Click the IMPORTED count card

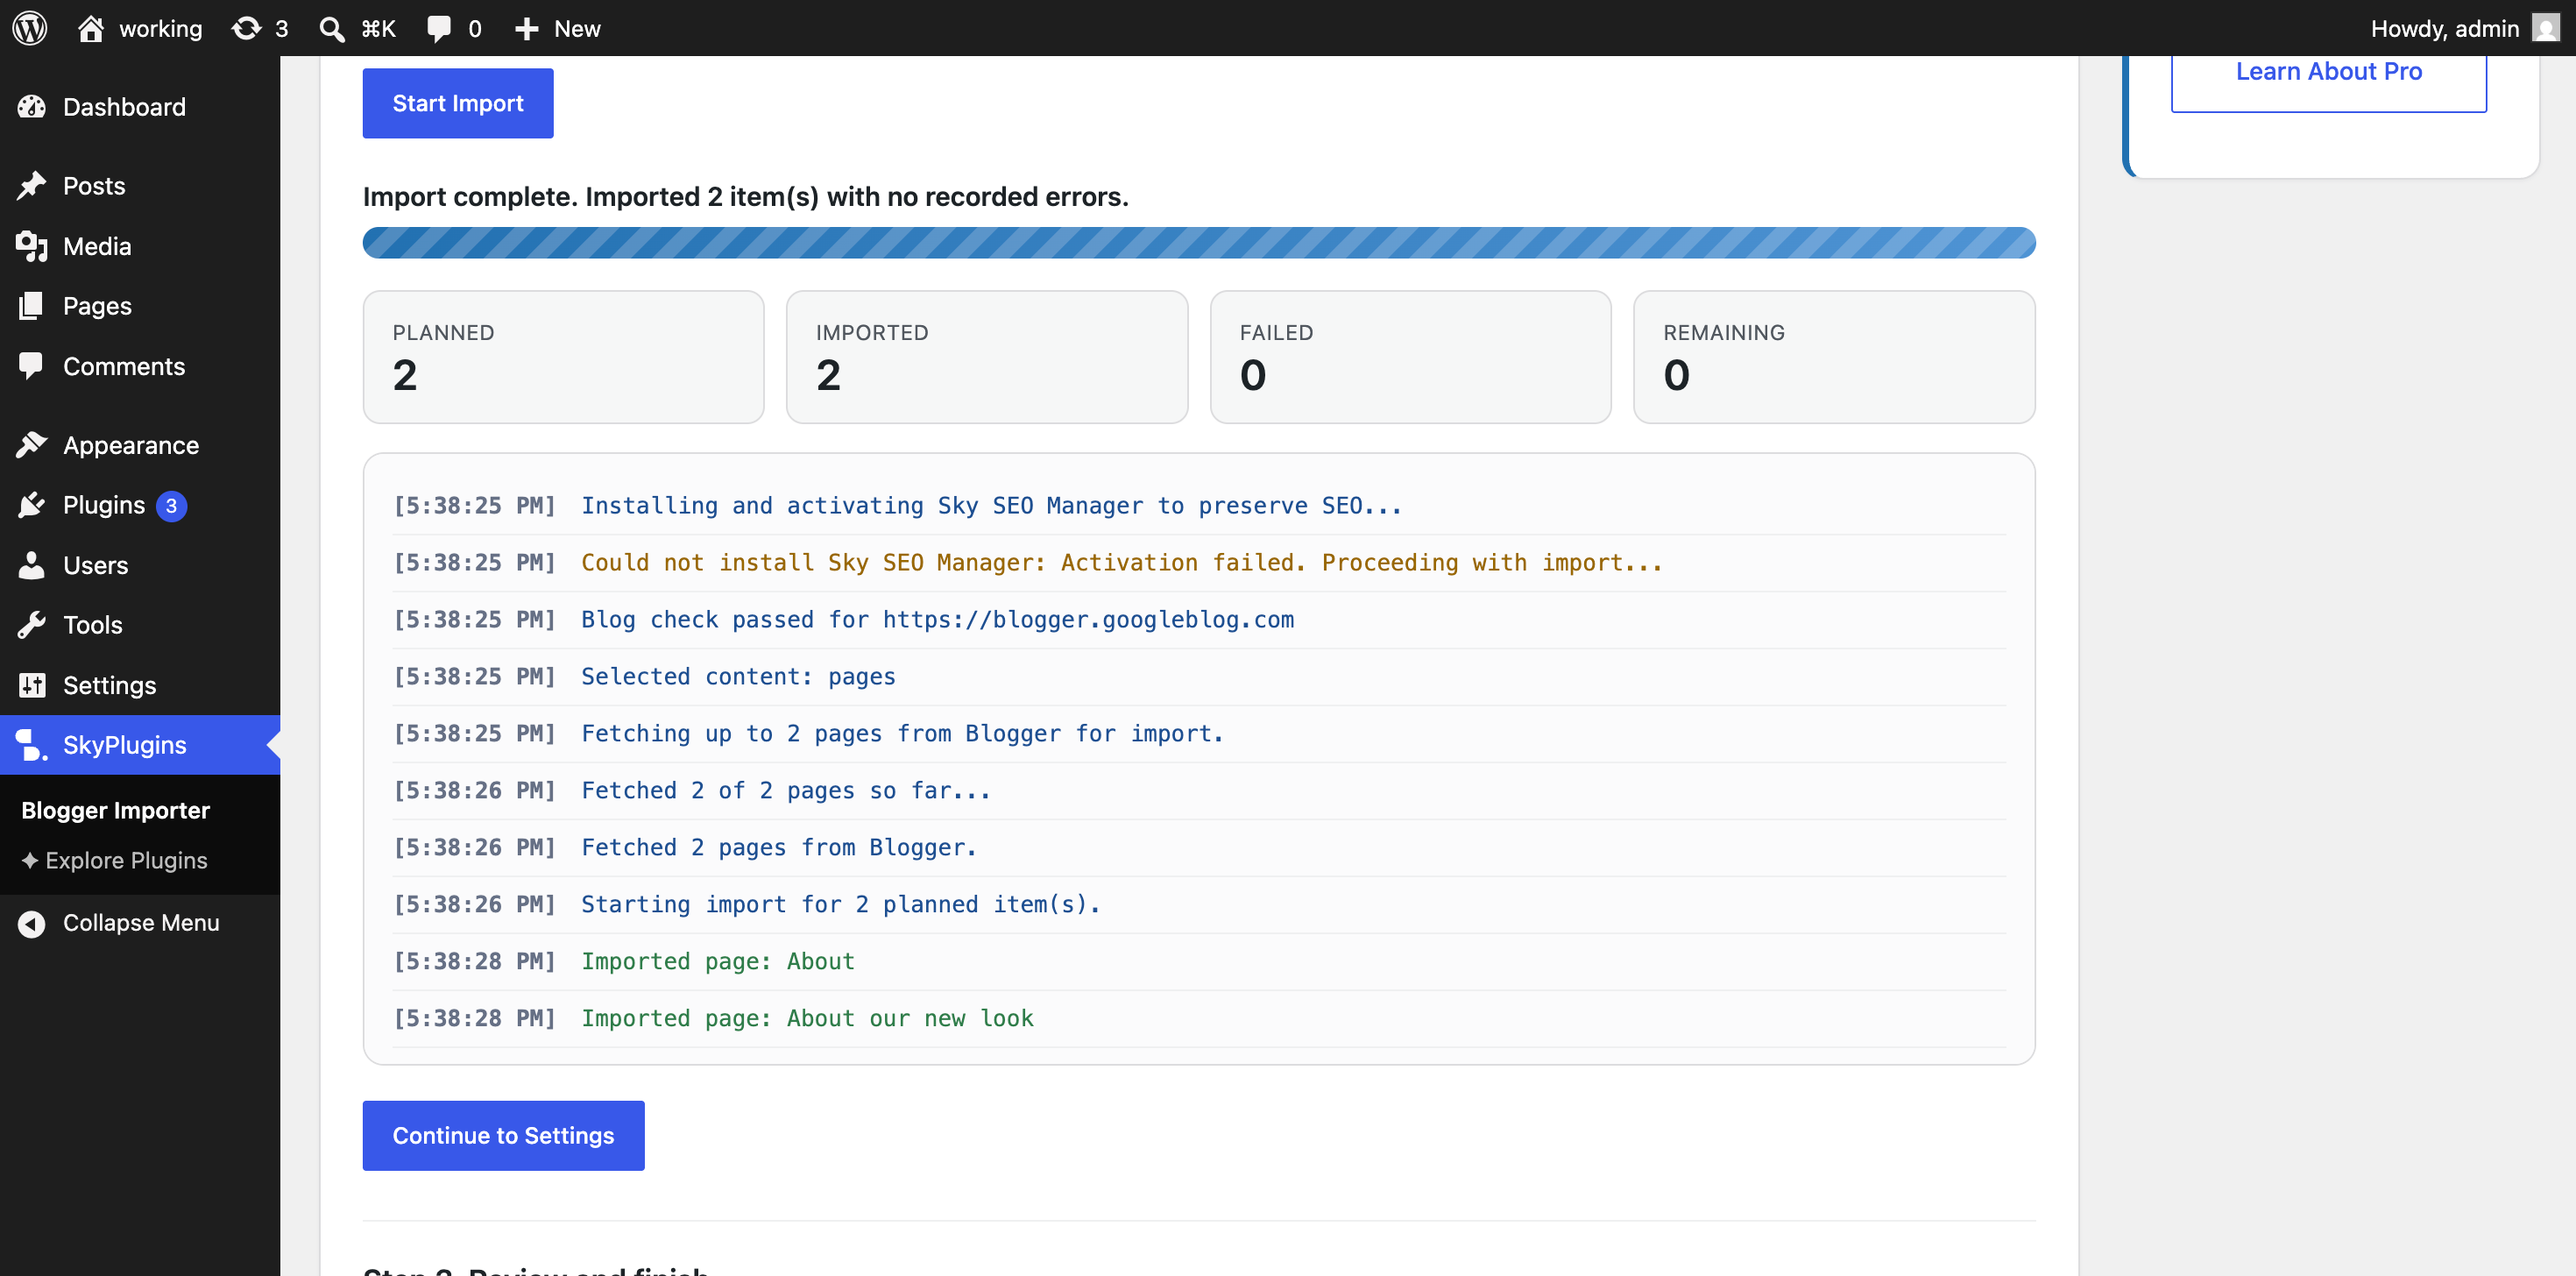point(987,357)
